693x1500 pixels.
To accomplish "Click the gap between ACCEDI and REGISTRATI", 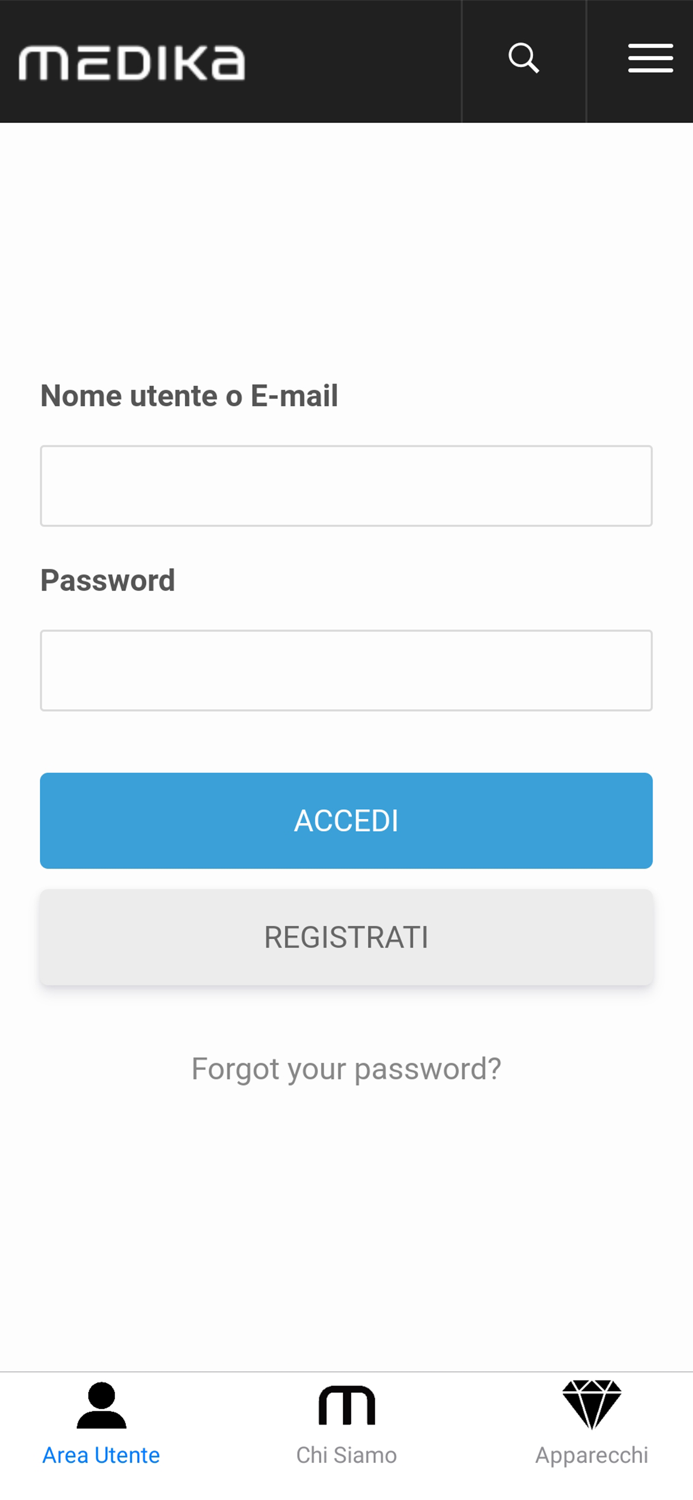I will point(346,879).
